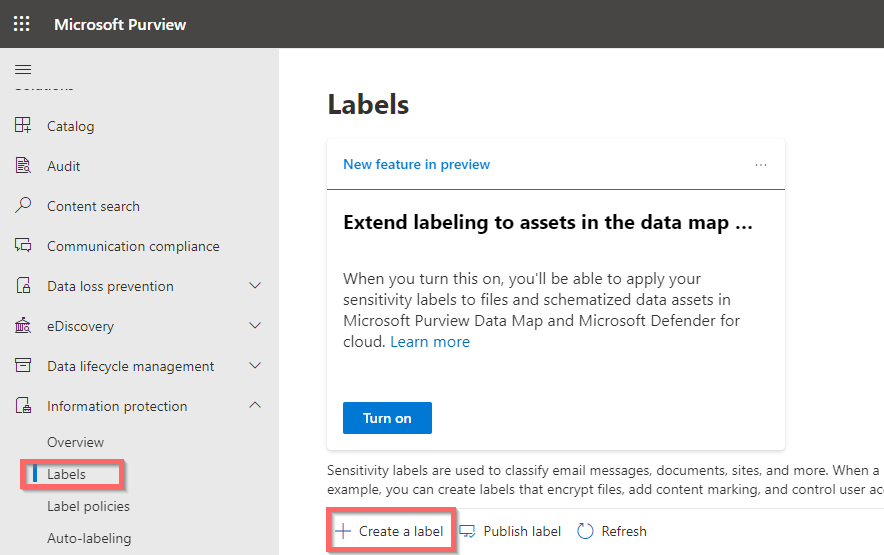Image resolution: width=884 pixels, height=555 pixels.
Task: Click the Audit document icon
Action: click(23, 165)
